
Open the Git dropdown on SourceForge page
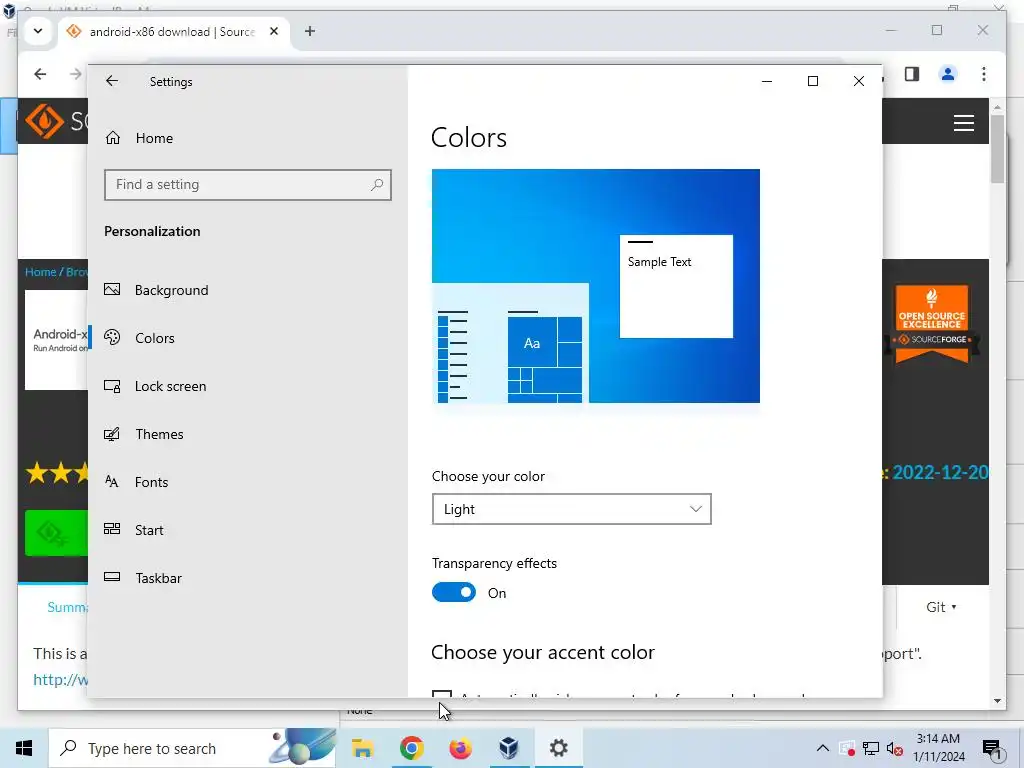941,607
